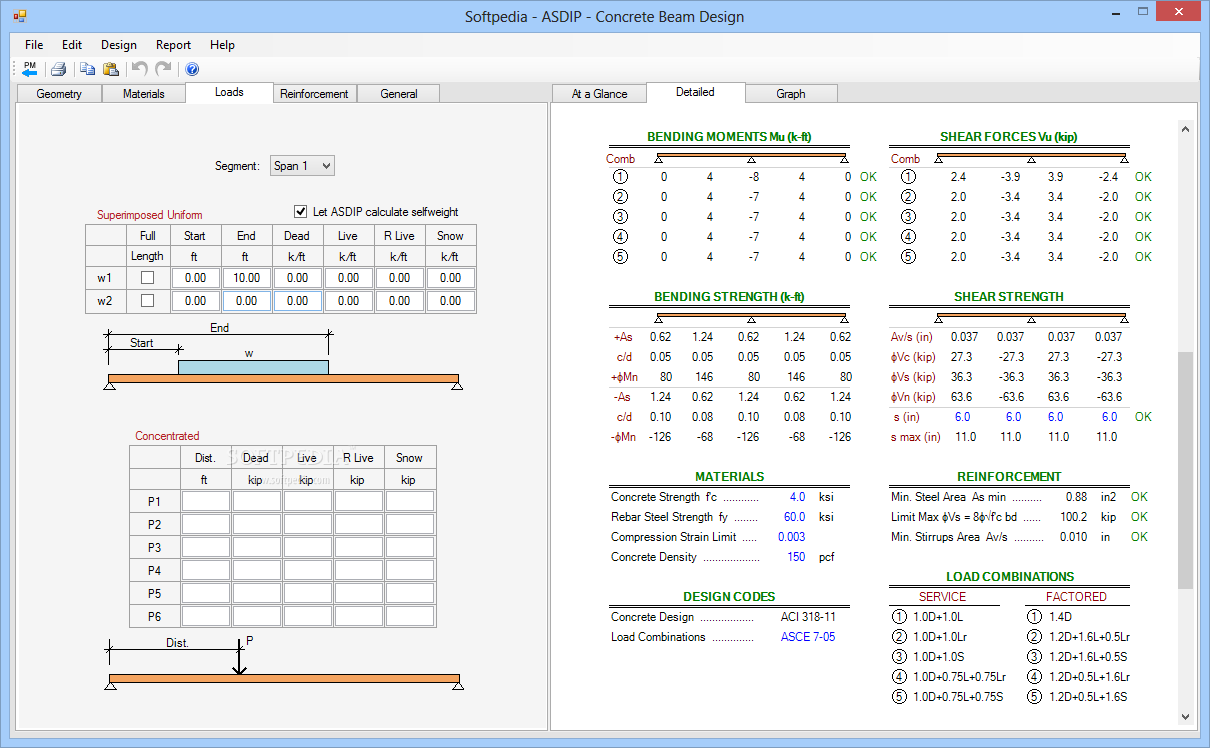Check the Full Length box for w2
The height and width of the screenshot is (748, 1210).
(147, 301)
